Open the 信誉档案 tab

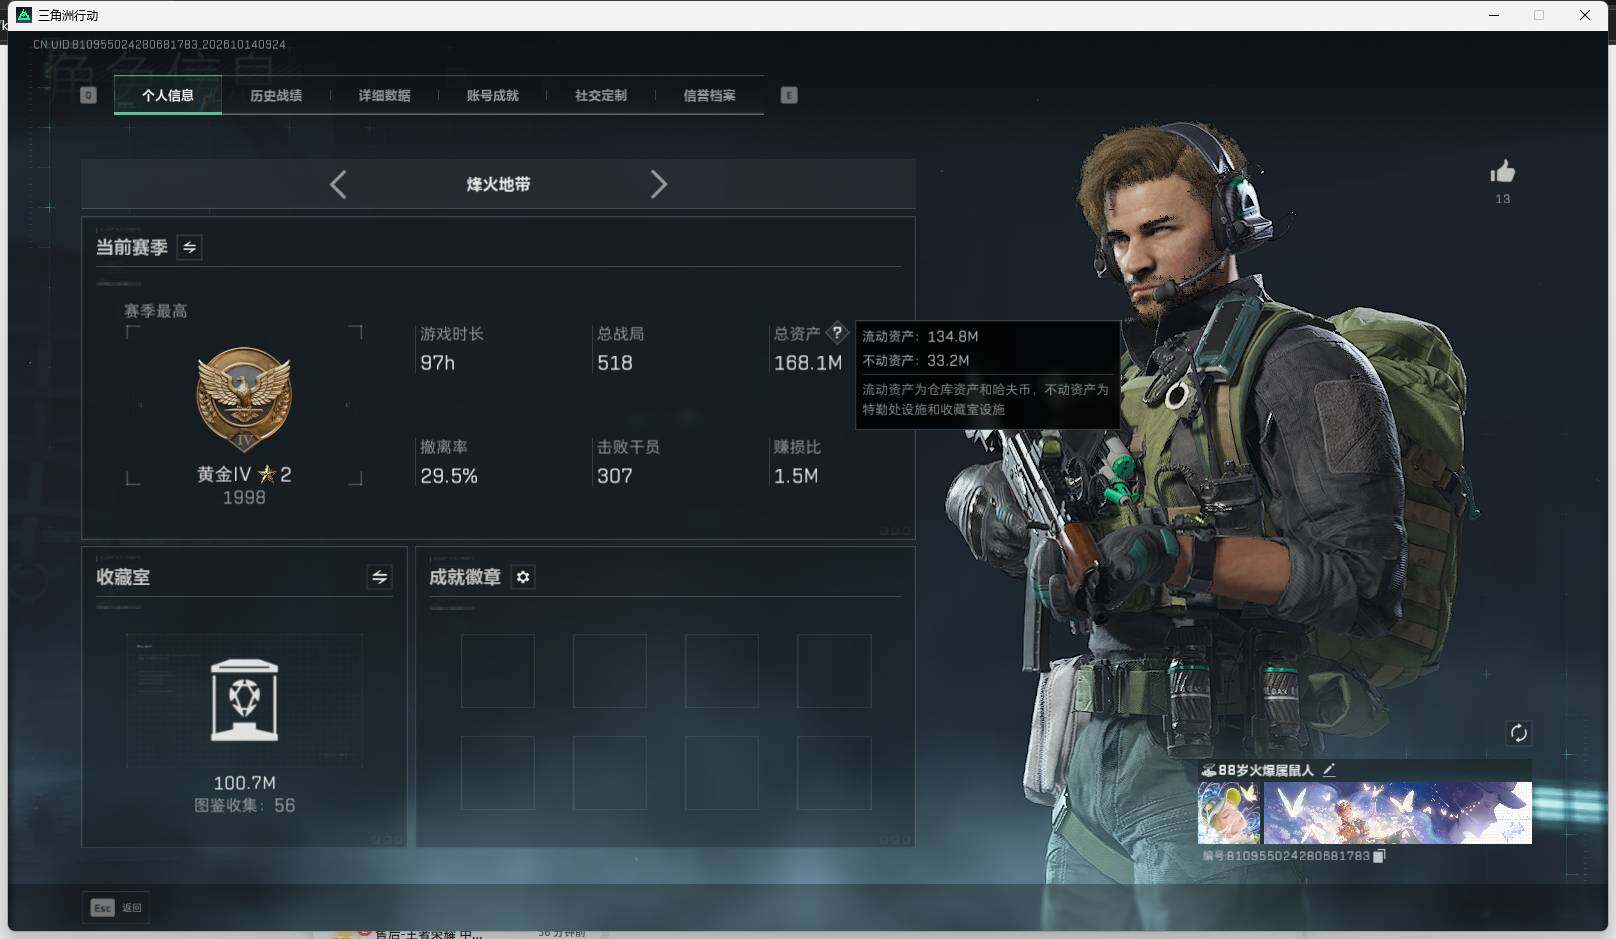(709, 95)
